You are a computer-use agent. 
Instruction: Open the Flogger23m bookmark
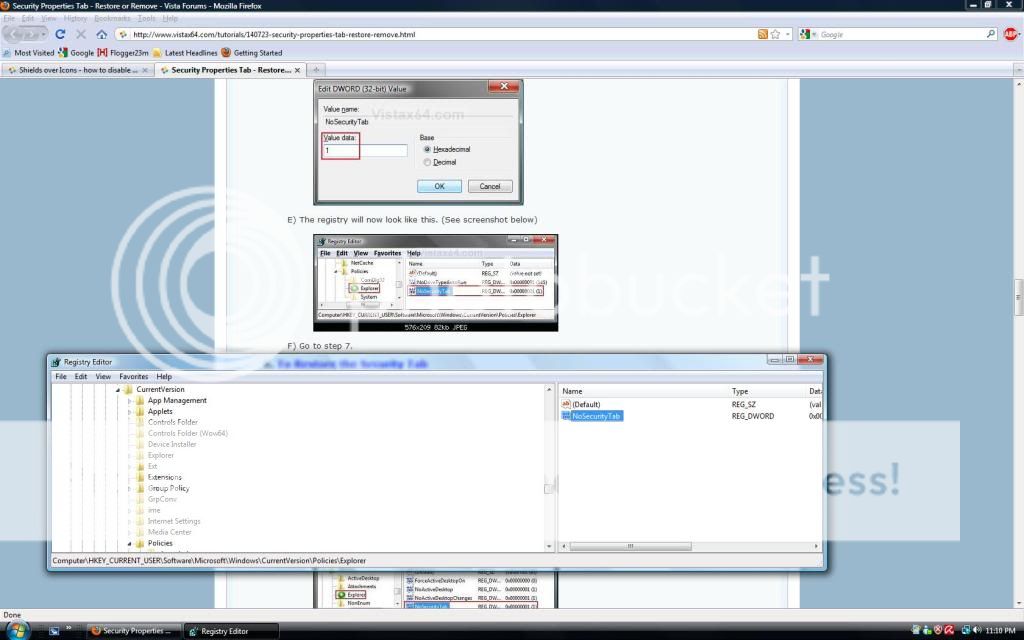(123, 53)
